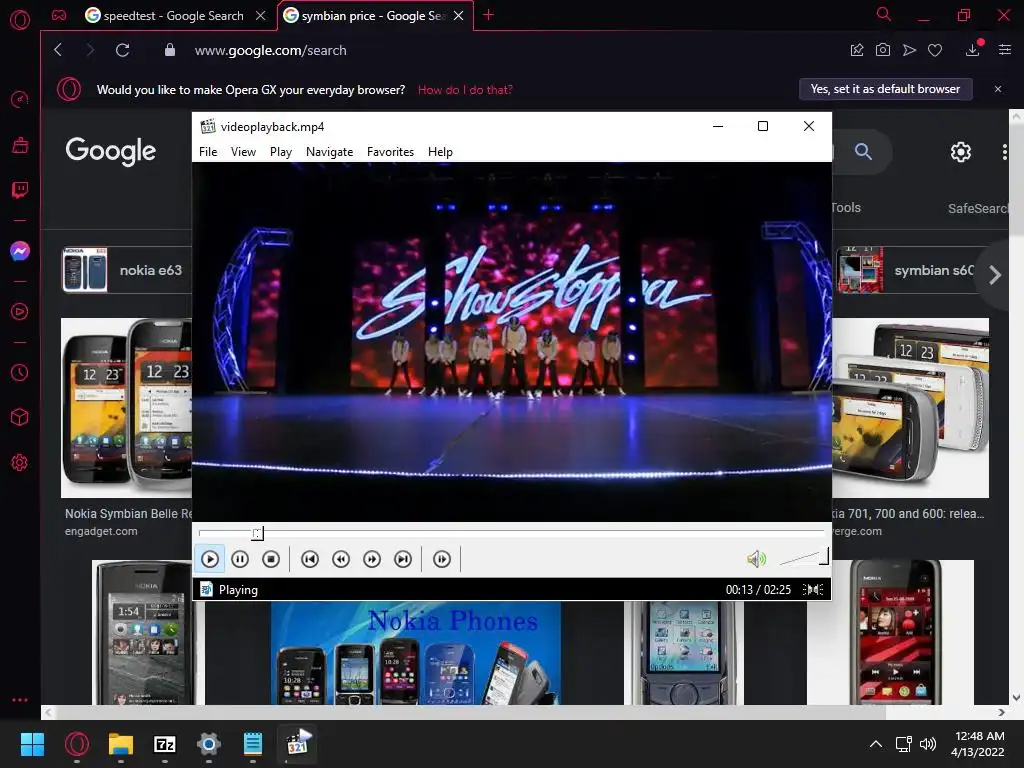Viewport: 1024px width, 768px height.
Task: Open the clock showing 12:48 AM
Action: (x=978, y=744)
